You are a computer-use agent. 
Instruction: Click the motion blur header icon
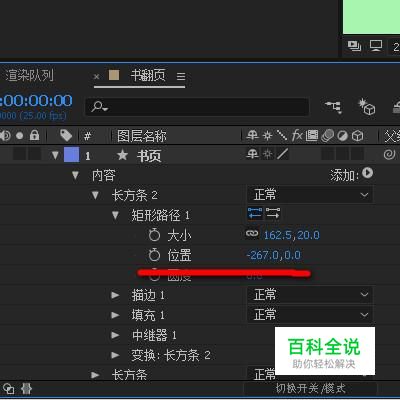click(327, 135)
